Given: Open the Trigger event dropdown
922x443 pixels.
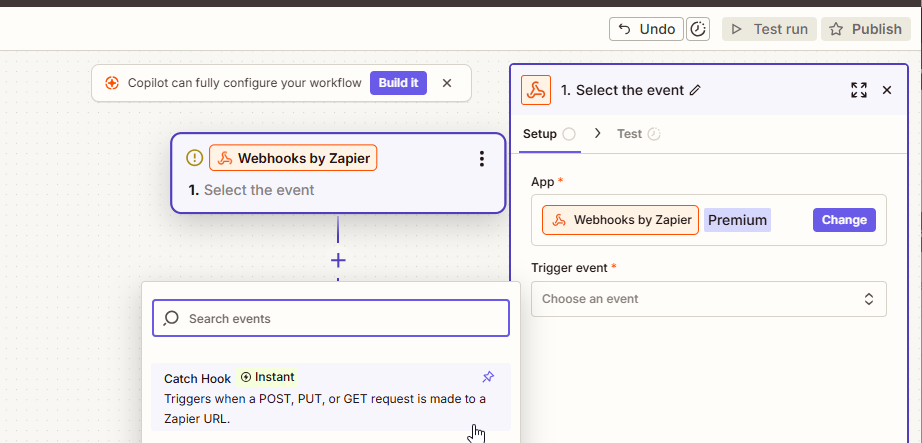Looking at the screenshot, I should (708, 299).
